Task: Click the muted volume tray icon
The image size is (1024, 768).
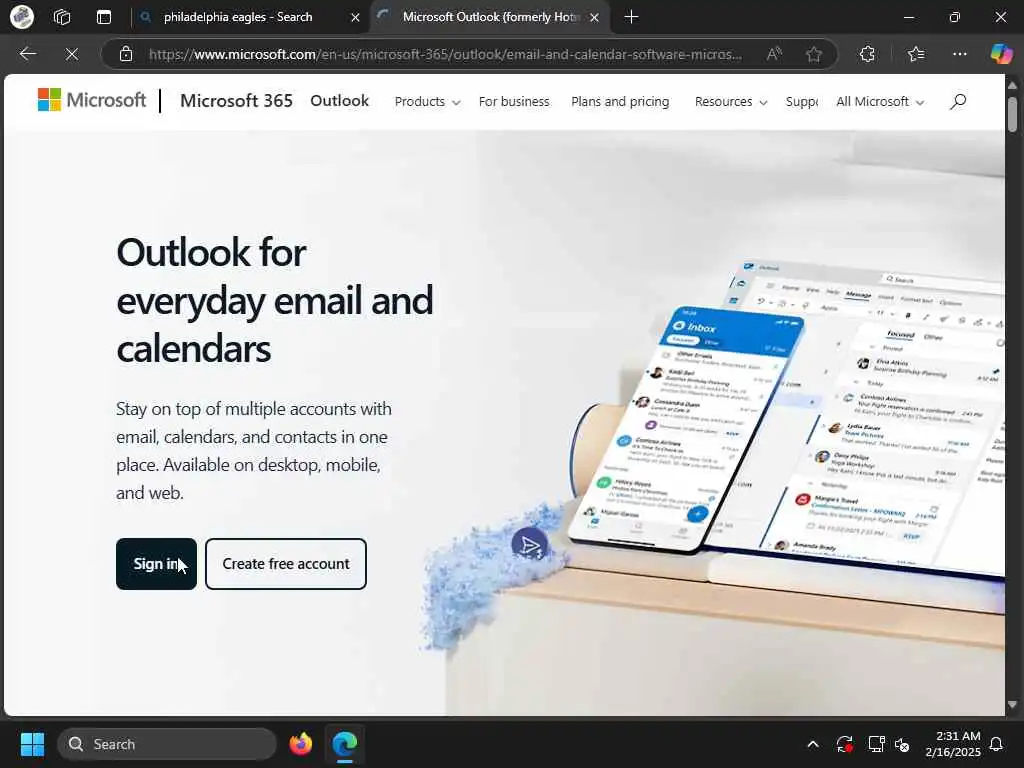Action: click(x=902, y=744)
